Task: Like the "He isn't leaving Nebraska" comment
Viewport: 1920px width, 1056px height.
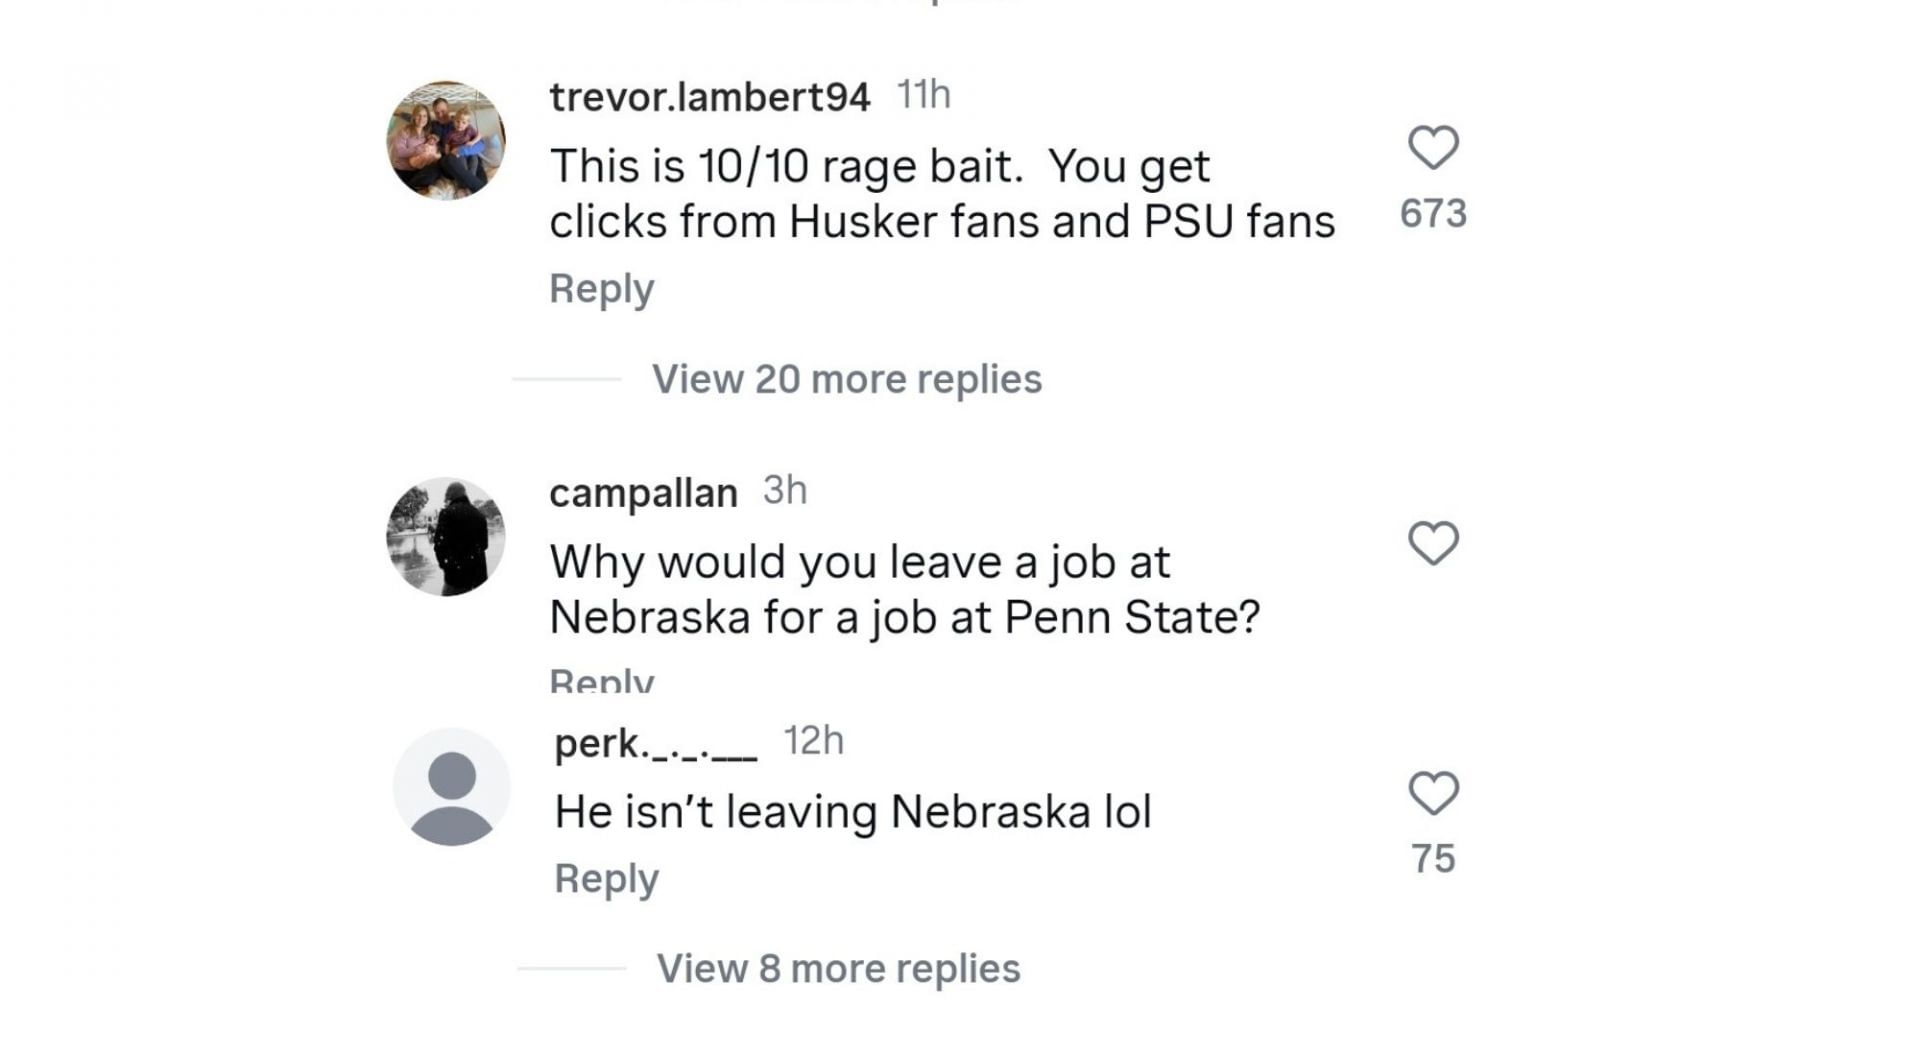Action: pyautogui.click(x=1433, y=793)
